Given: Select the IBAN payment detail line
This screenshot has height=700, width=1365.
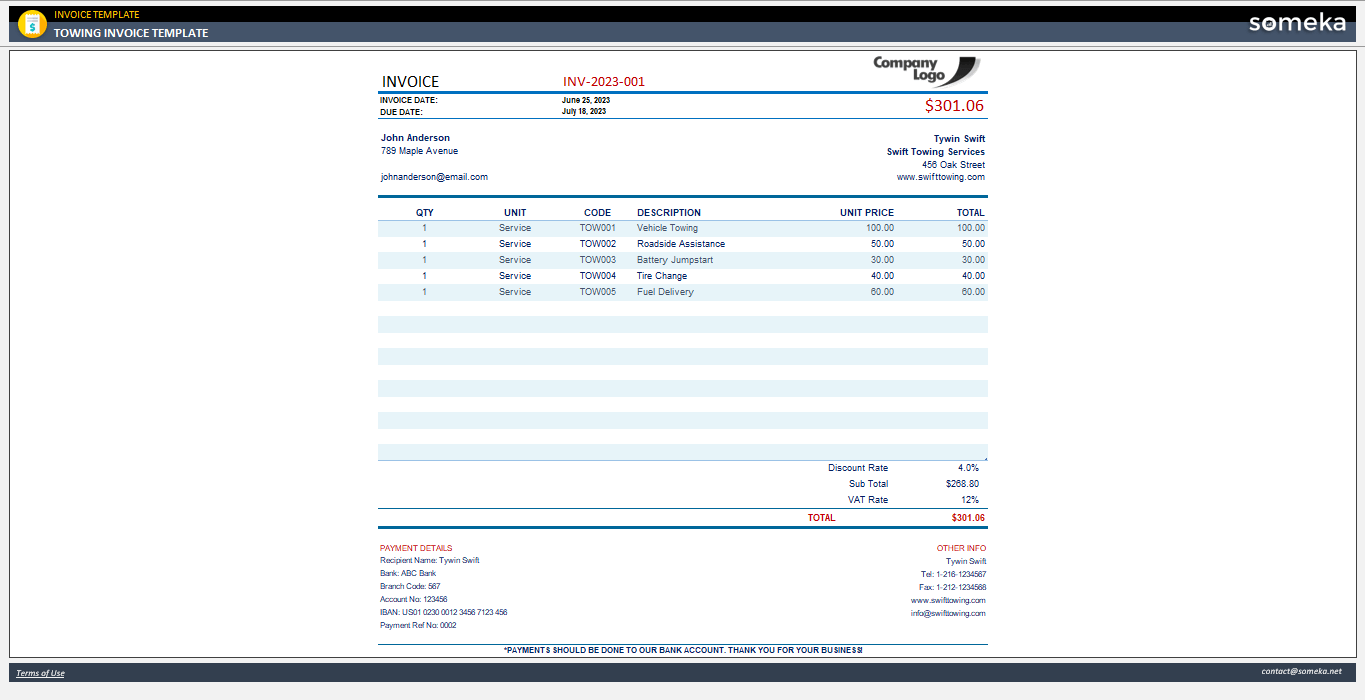Looking at the screenshot, I should tap(444, 612).
